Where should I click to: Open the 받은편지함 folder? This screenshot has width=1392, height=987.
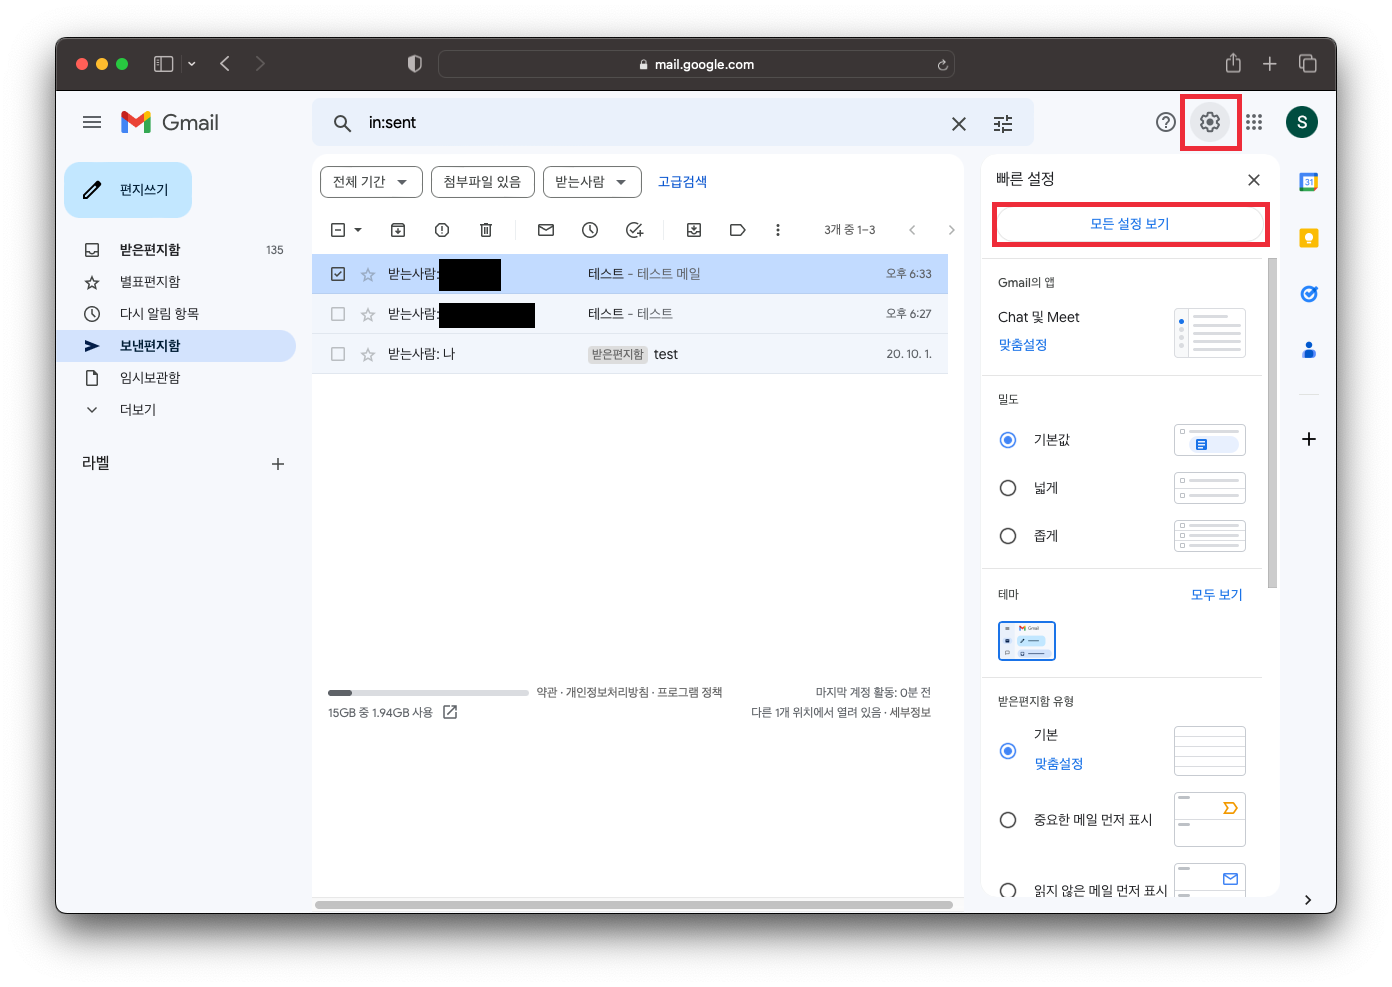tap(150, 250)
